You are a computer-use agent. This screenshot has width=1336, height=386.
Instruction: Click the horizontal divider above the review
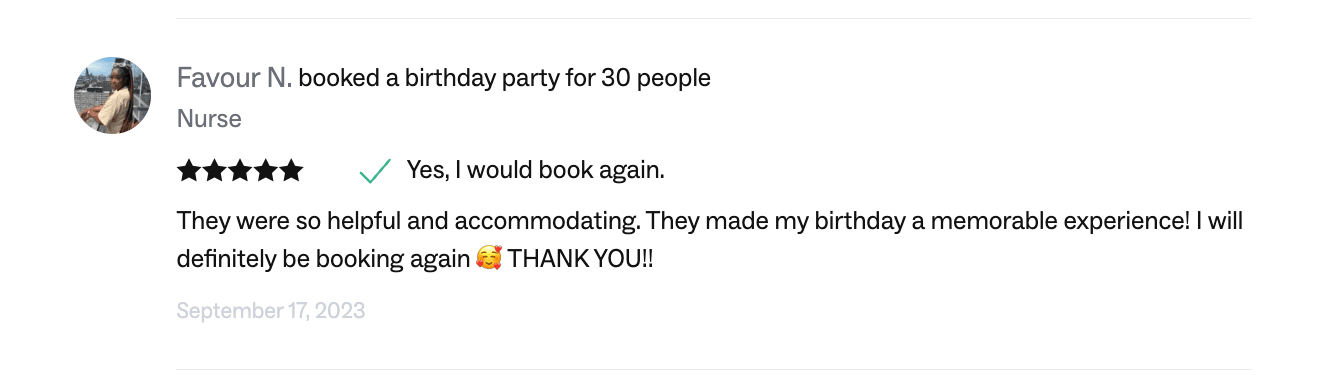[714, 18]
